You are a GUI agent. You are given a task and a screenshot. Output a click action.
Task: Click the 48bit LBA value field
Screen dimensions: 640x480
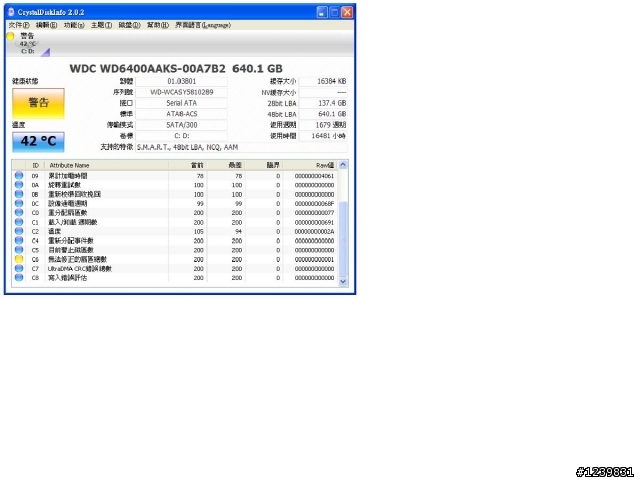click(x=323, y=114)
